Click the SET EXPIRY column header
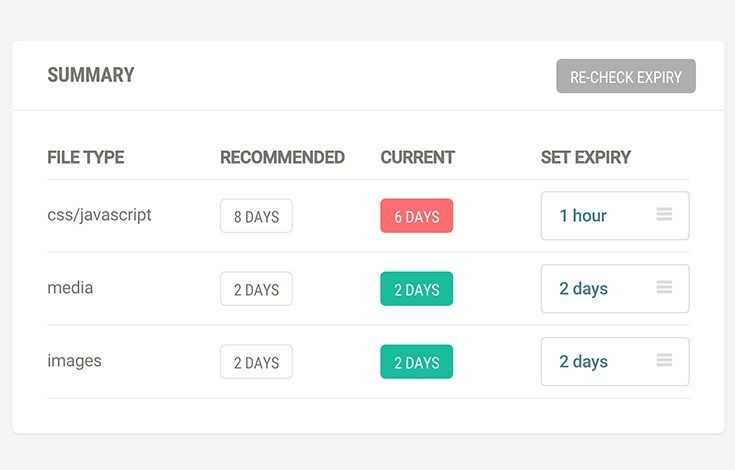This screenshot has height=470, width=735. [586, 157]
